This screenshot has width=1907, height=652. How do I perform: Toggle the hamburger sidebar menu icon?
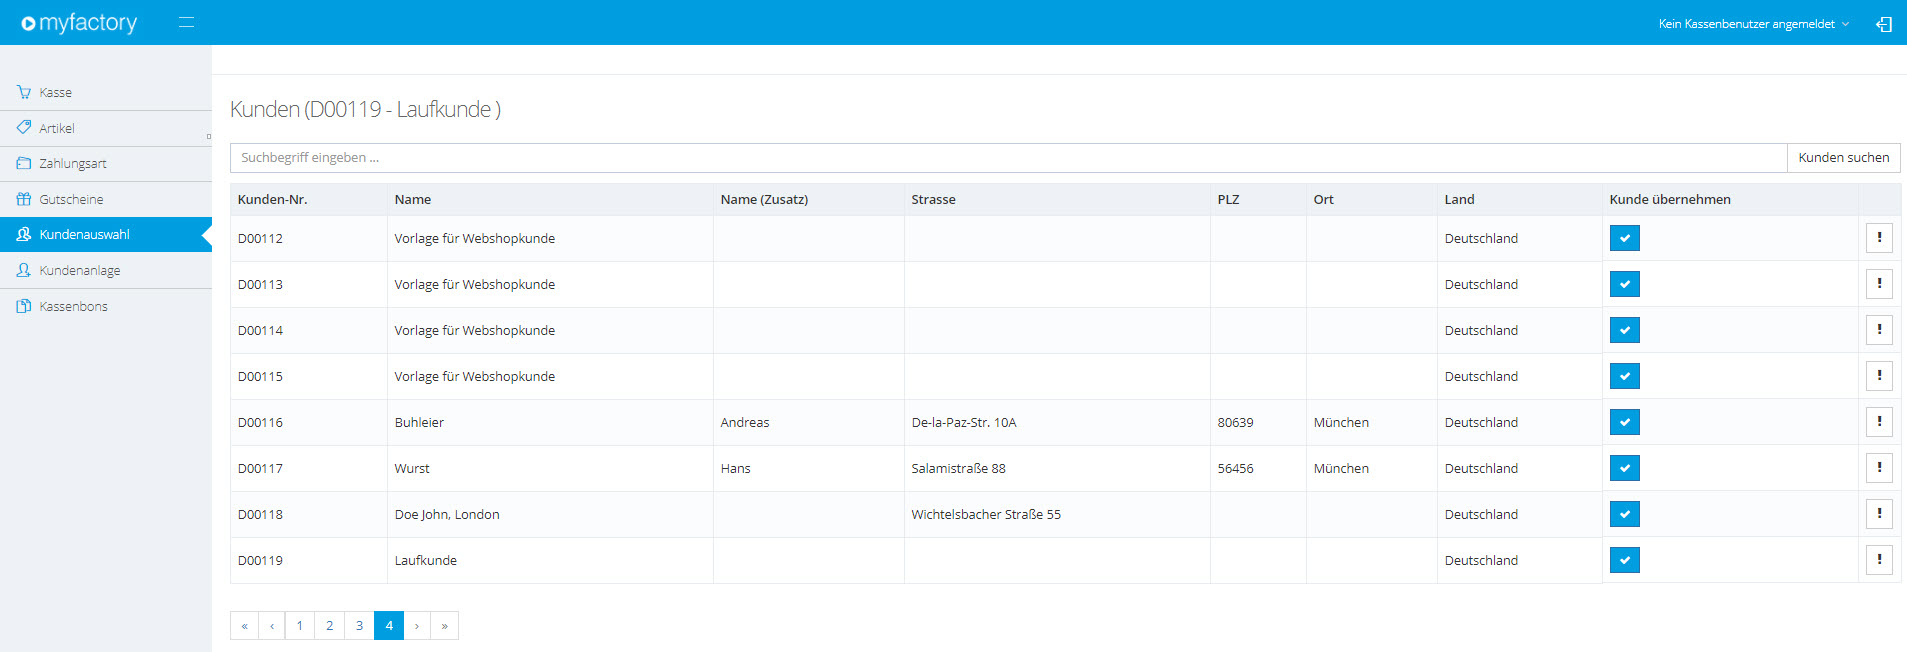coord(186,22)
